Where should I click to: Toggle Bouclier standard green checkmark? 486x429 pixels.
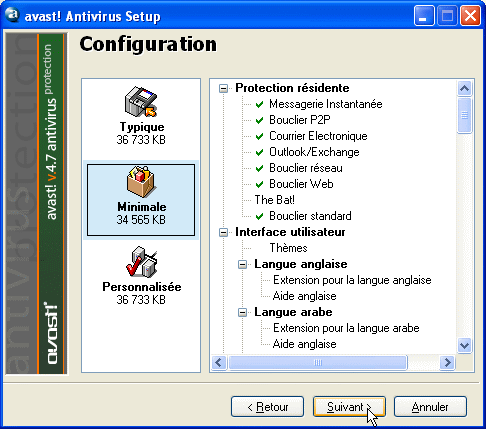[x=259, y=216]
